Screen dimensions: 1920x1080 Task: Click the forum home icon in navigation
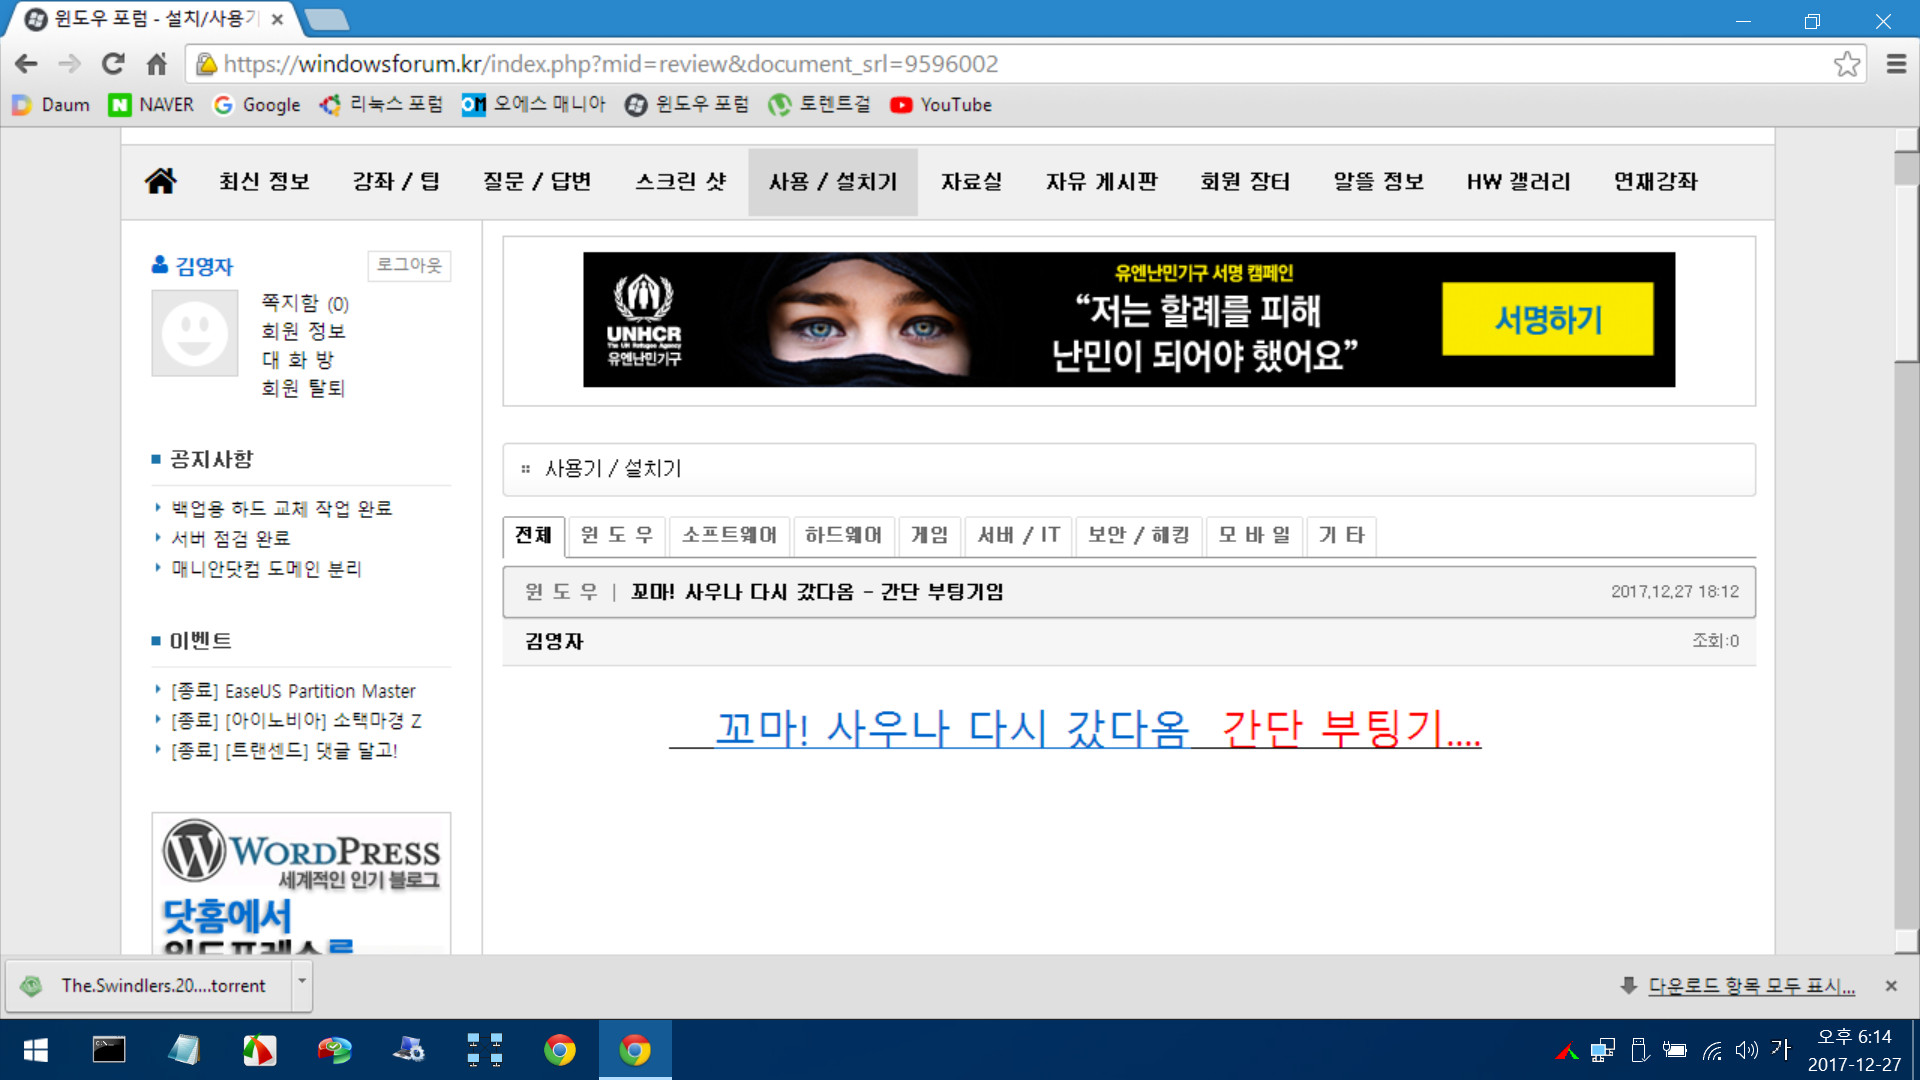160,181
